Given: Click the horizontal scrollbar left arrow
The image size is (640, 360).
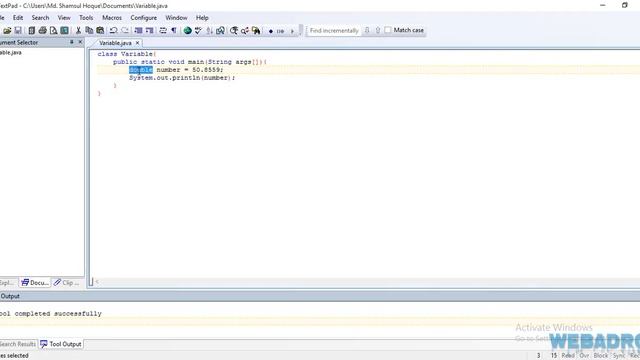Looking at the screenshot, I should 97,282.
